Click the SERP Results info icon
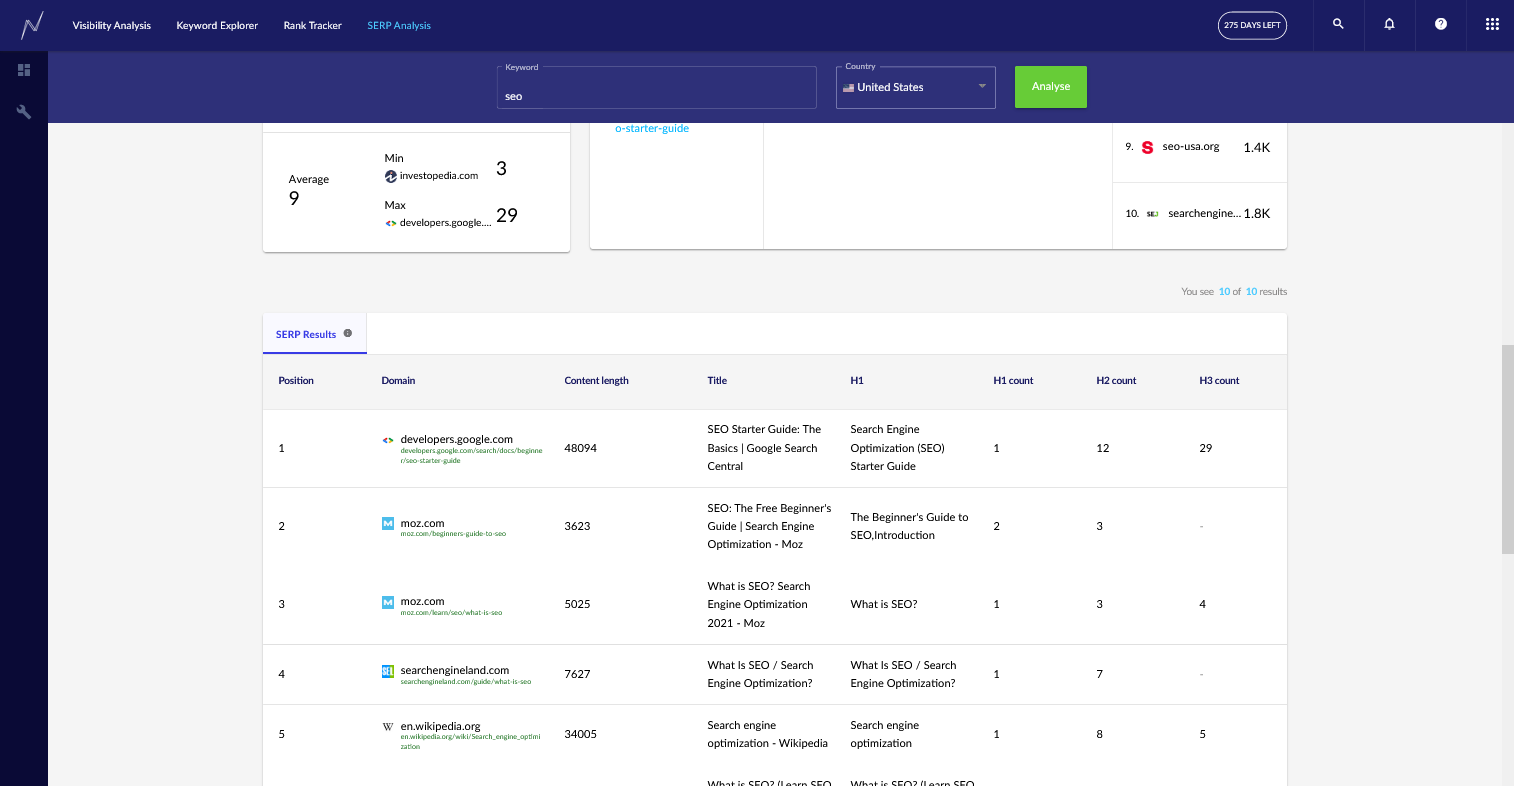This screenshot has height=786, width=1514. [348, 333]
